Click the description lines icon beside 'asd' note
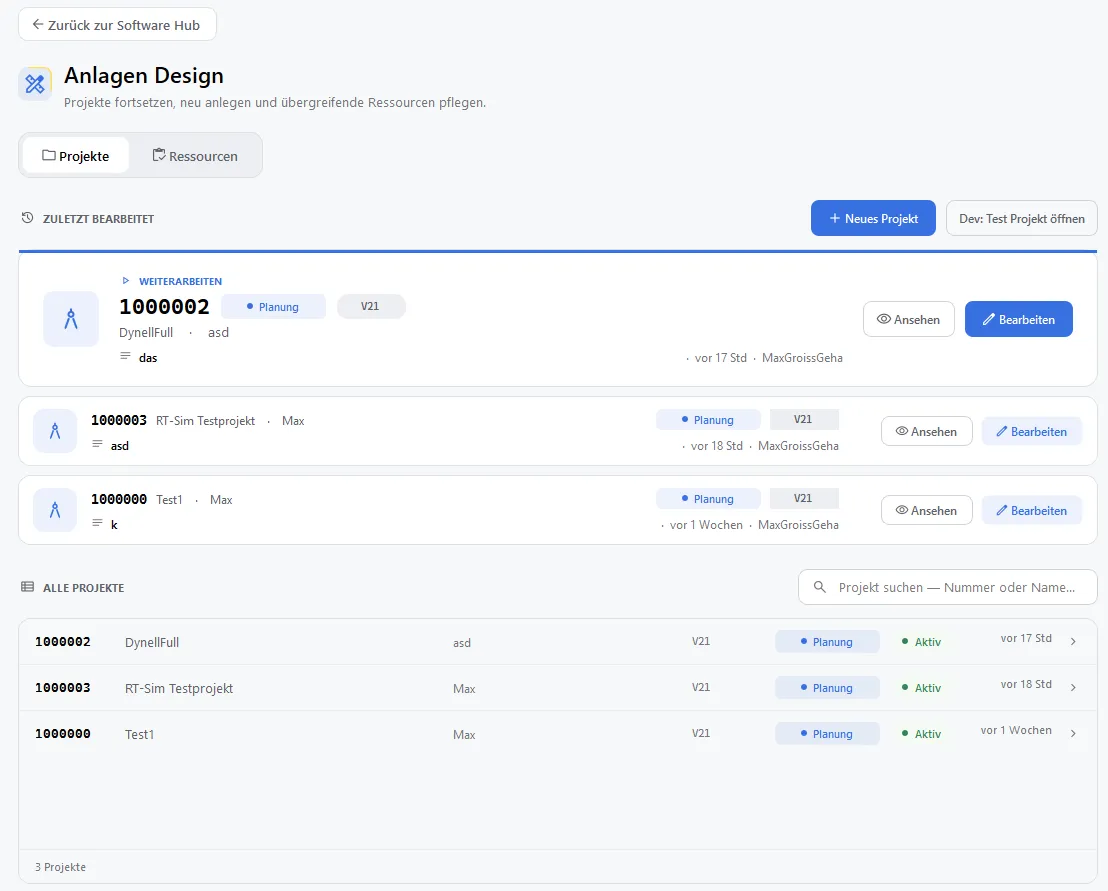This screenshot has width=1108, height=891. [98, 444]
